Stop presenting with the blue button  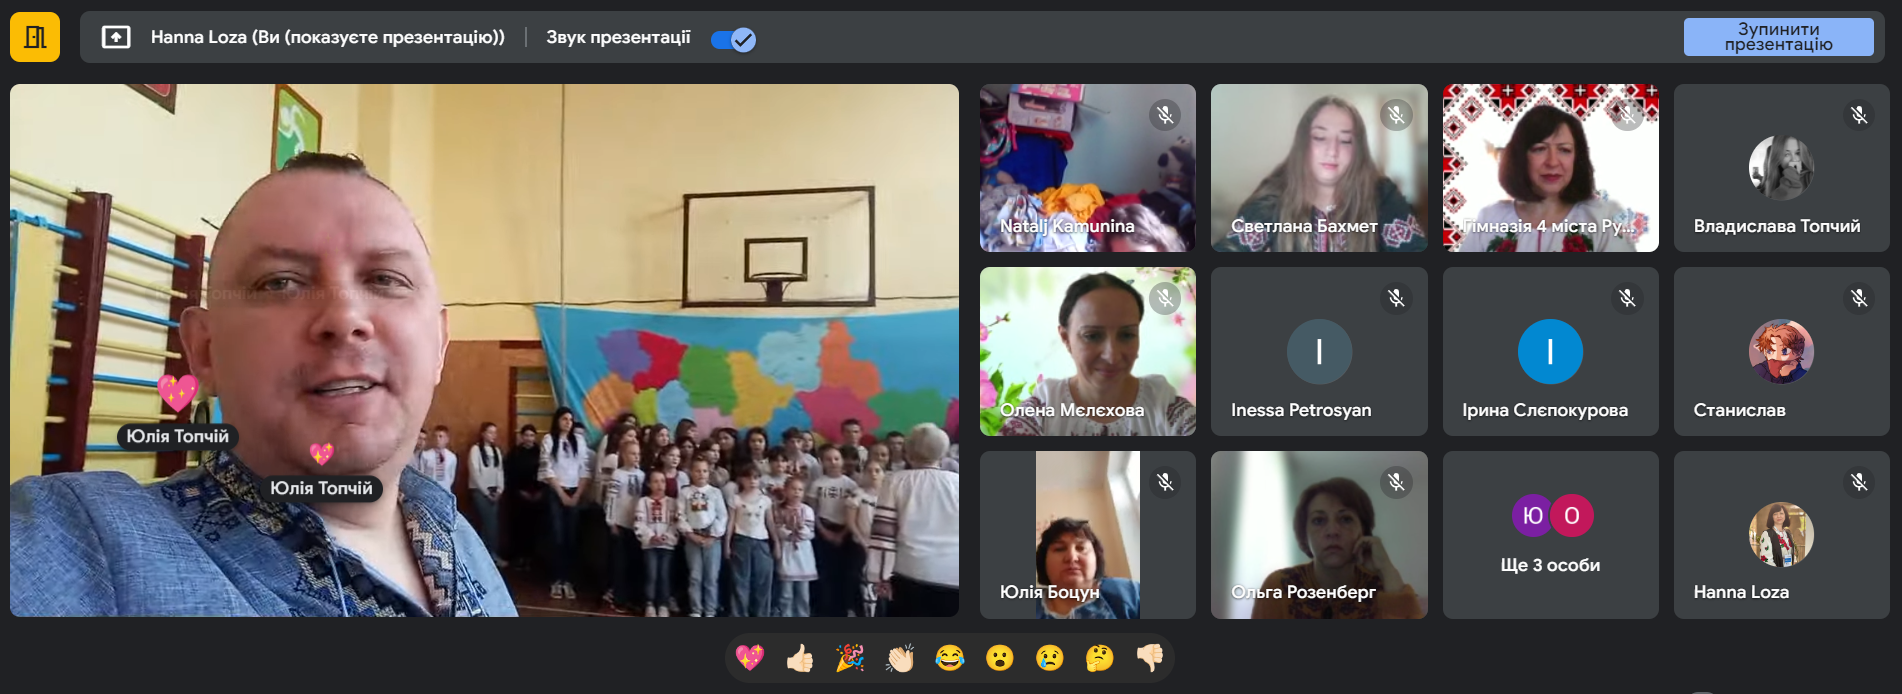1777,37
